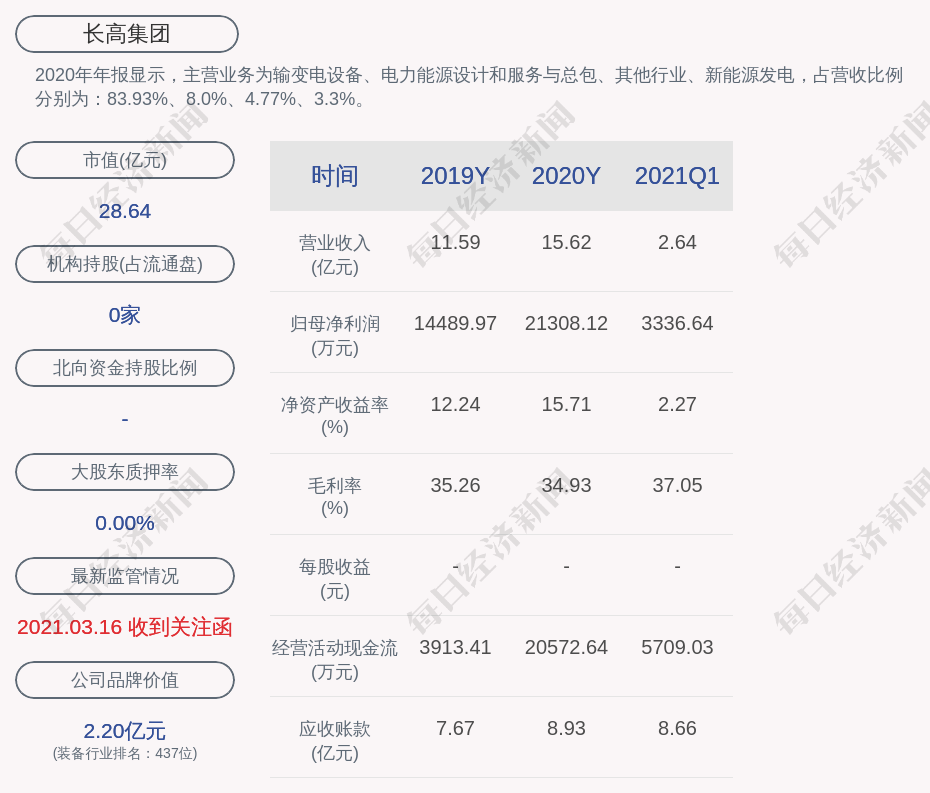This screenshot has height=793, width=930.
Task: Click the 毛利率(%) row label
Action: pos(335,497)
